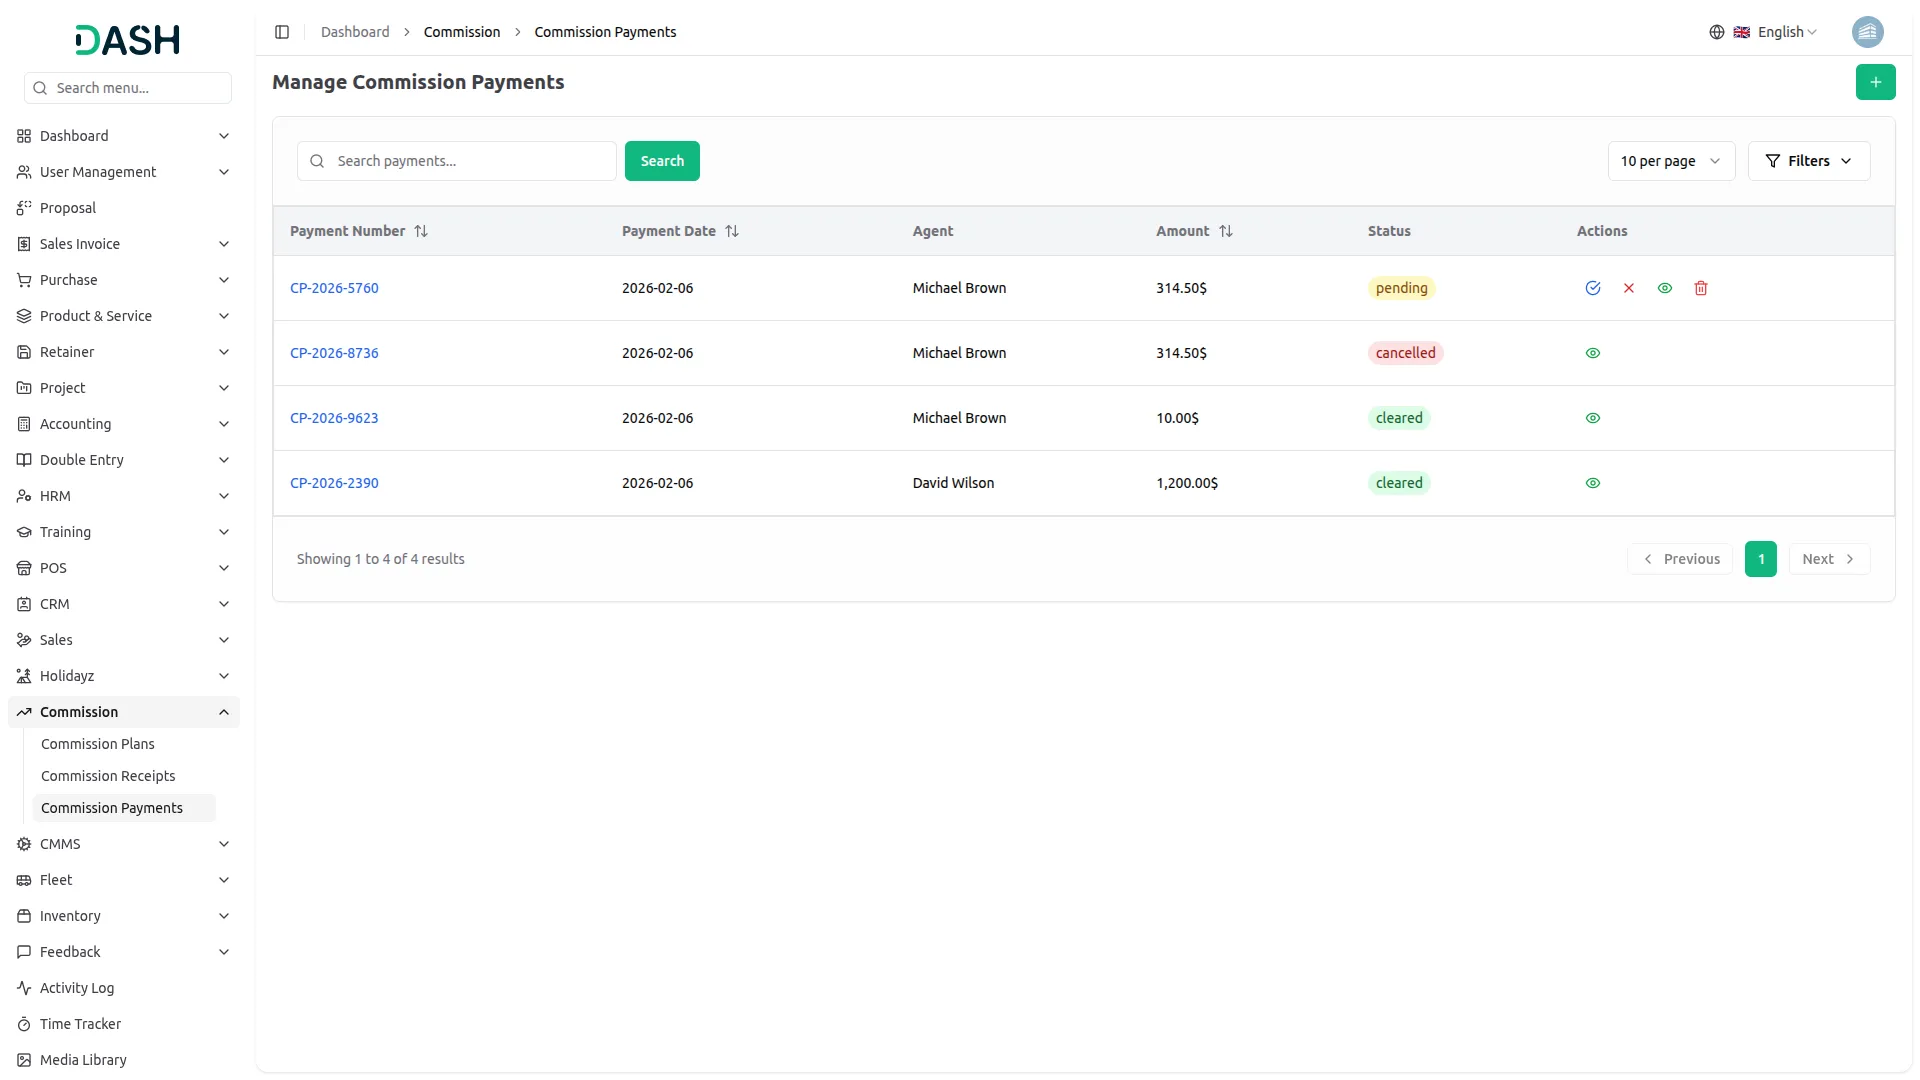
Task: Cancel payment CP-2026-5760 using the red X icon
Action: [x=1629, y=288]
